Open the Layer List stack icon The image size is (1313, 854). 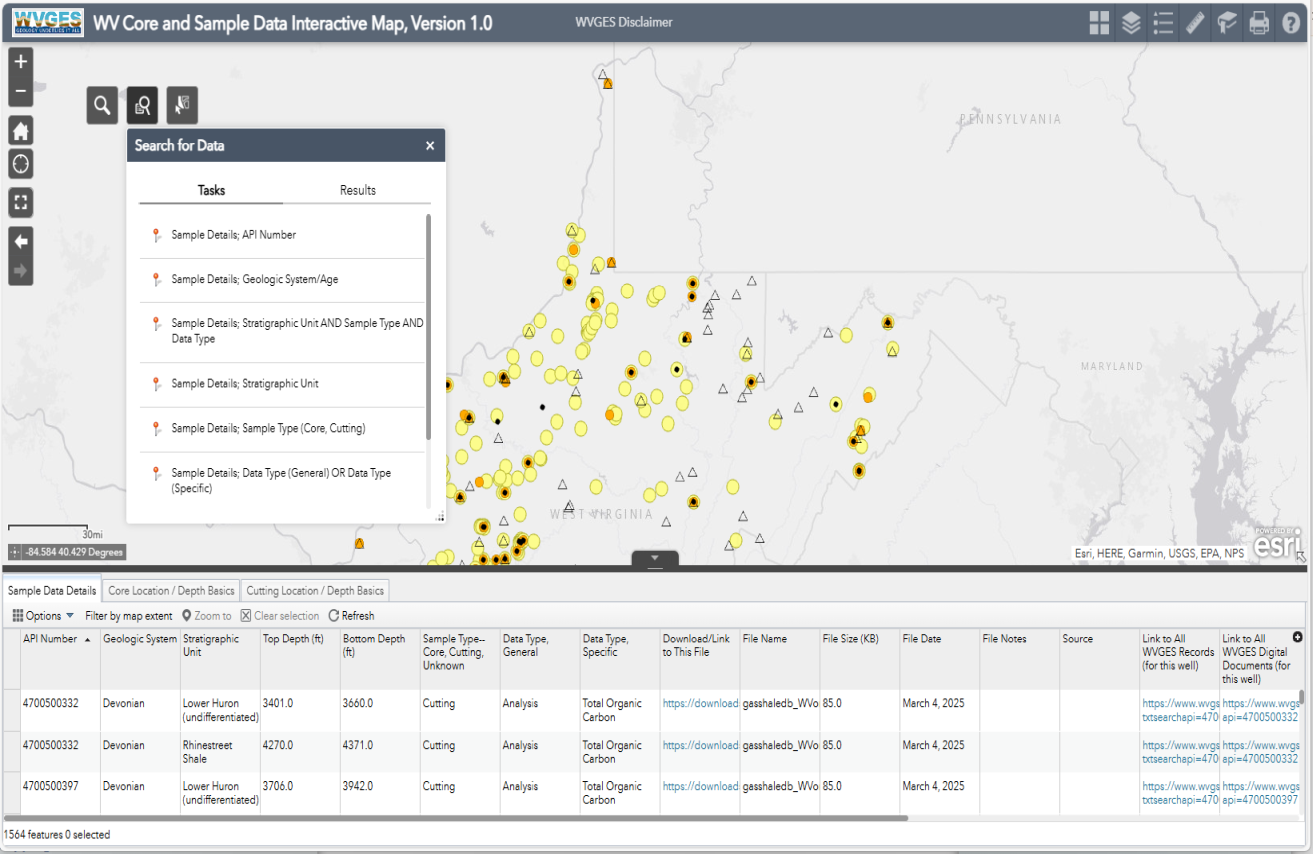click(1131, 23)
